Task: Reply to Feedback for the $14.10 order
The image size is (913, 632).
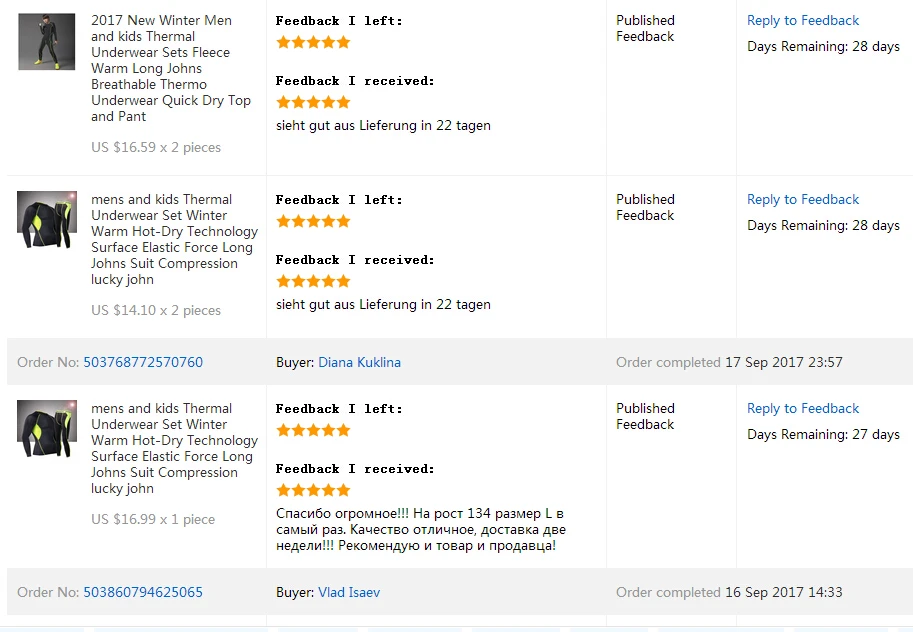Action: 803,199
